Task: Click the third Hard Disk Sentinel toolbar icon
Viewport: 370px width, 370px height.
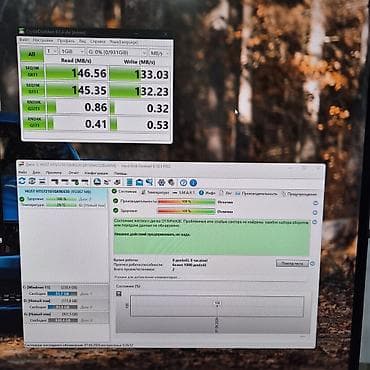Action: (42, 181)
